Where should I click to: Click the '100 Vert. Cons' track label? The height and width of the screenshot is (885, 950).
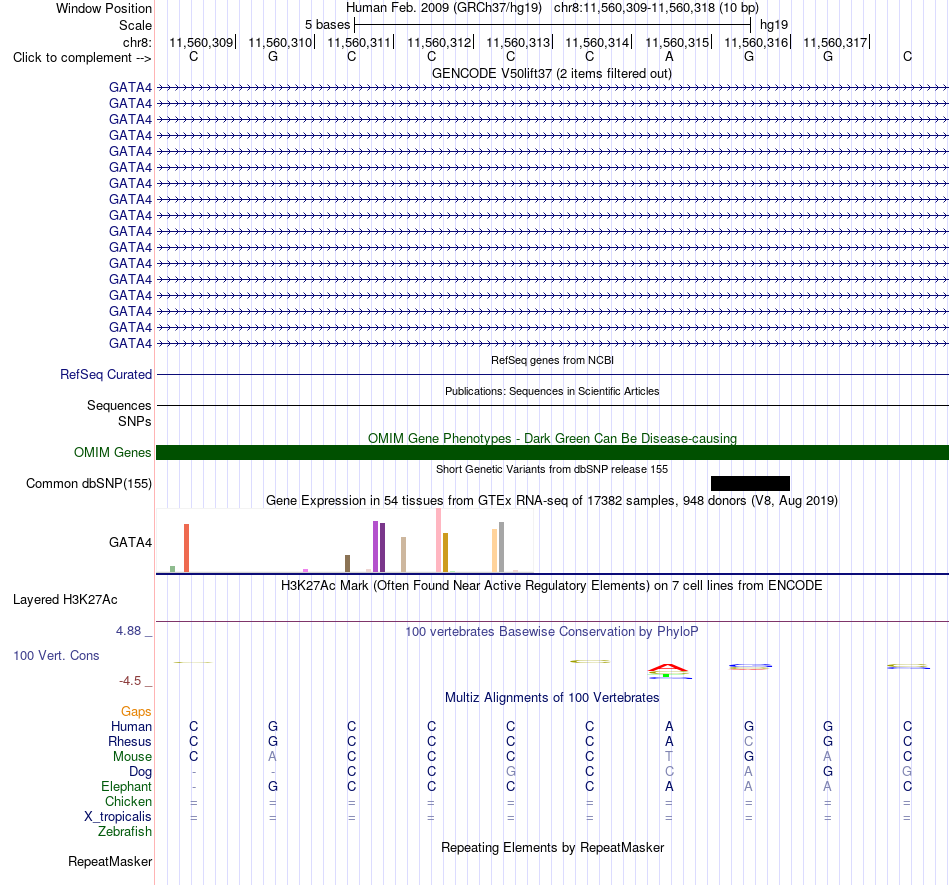point(56,655)
